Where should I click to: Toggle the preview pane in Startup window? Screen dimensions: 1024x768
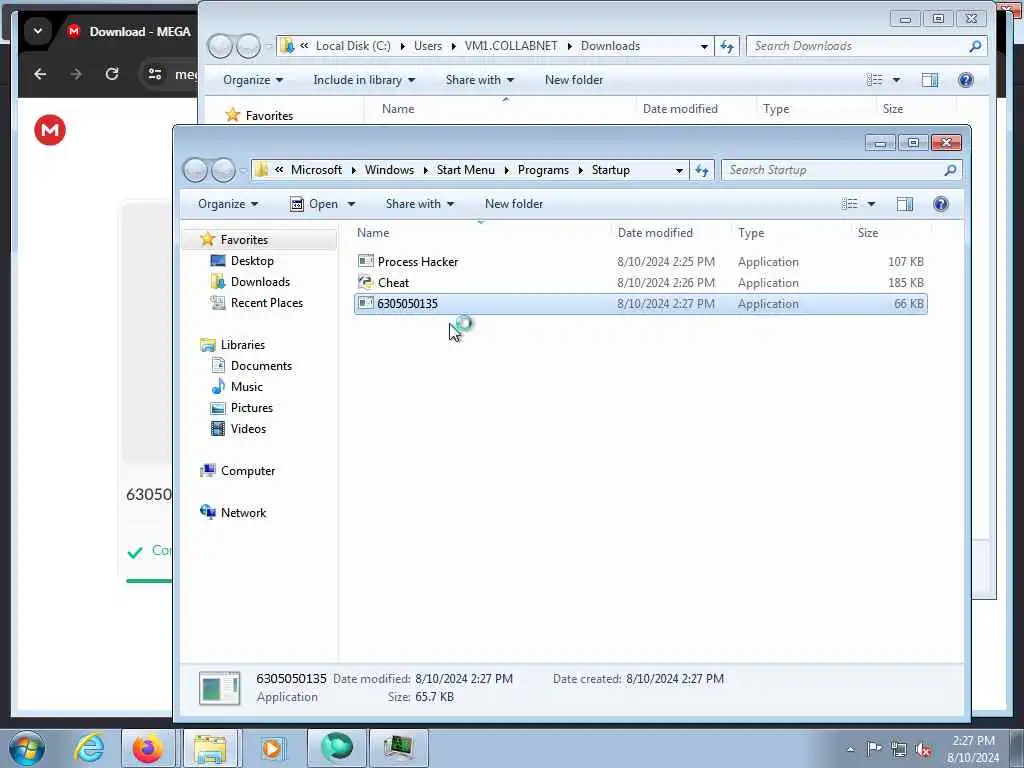[x=904, y=204]
